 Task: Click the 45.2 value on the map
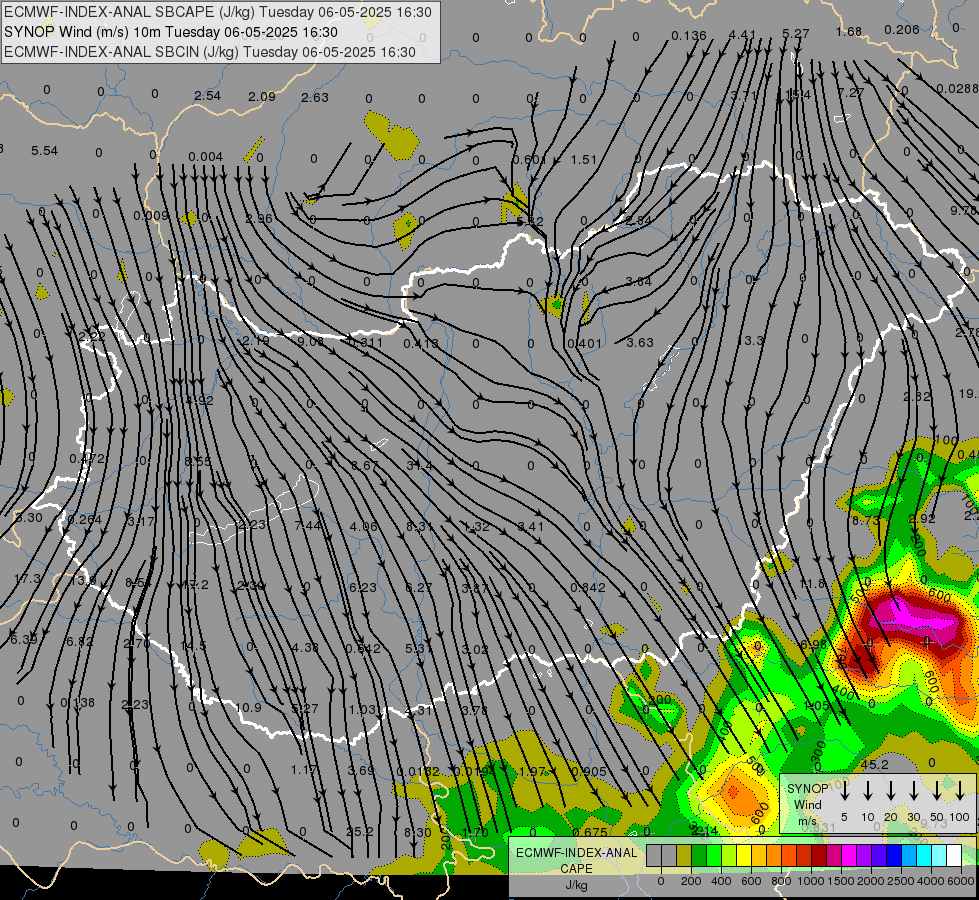click(x=874, y=764)
